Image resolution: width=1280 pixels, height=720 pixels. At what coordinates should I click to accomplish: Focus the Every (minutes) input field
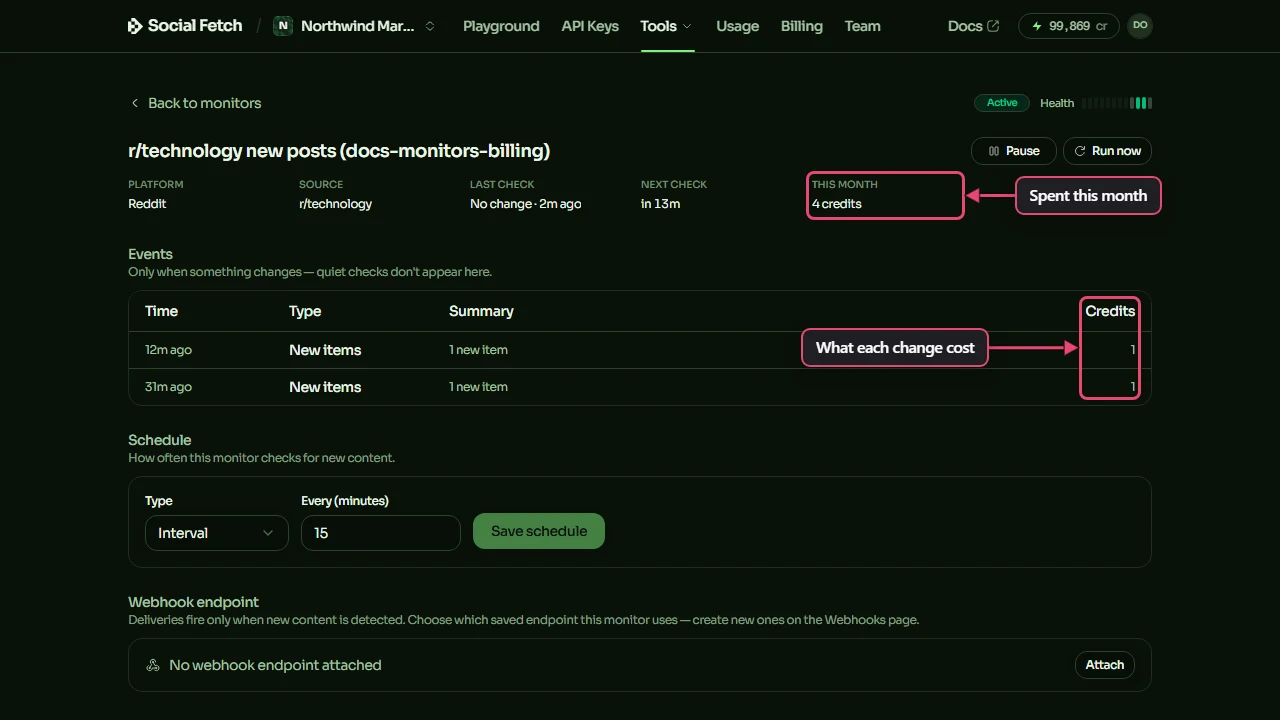pos(381,533)
